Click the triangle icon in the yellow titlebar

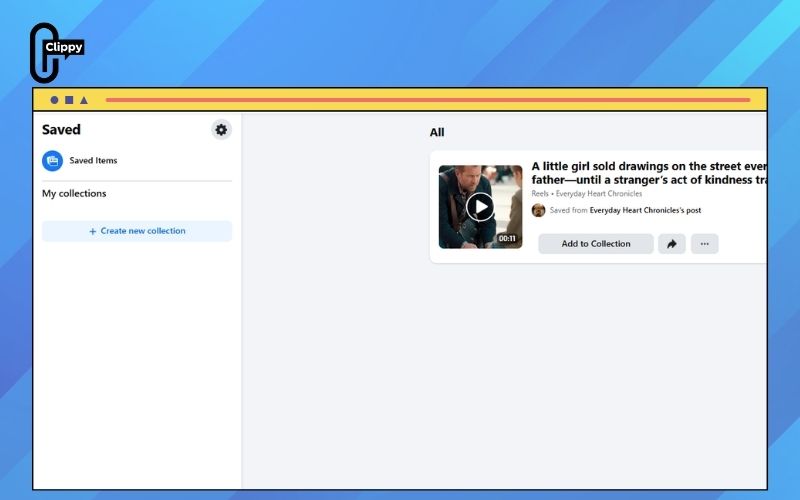point(84,100)
